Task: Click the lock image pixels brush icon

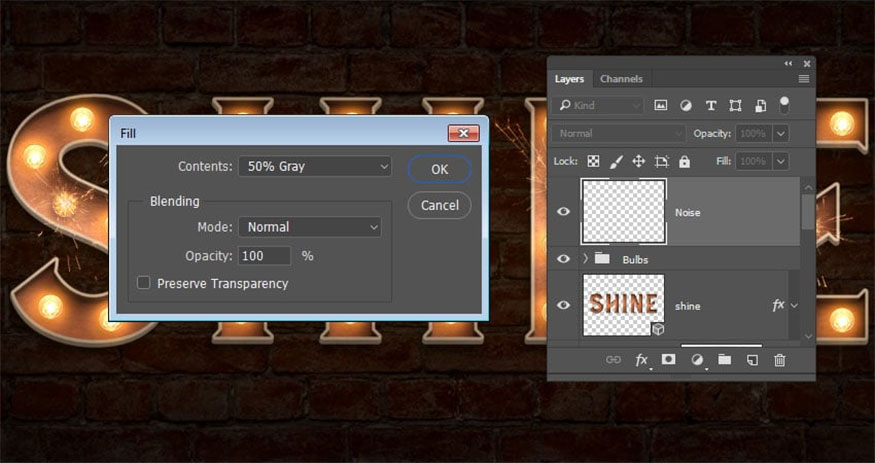Action: (x=616, y=161)
